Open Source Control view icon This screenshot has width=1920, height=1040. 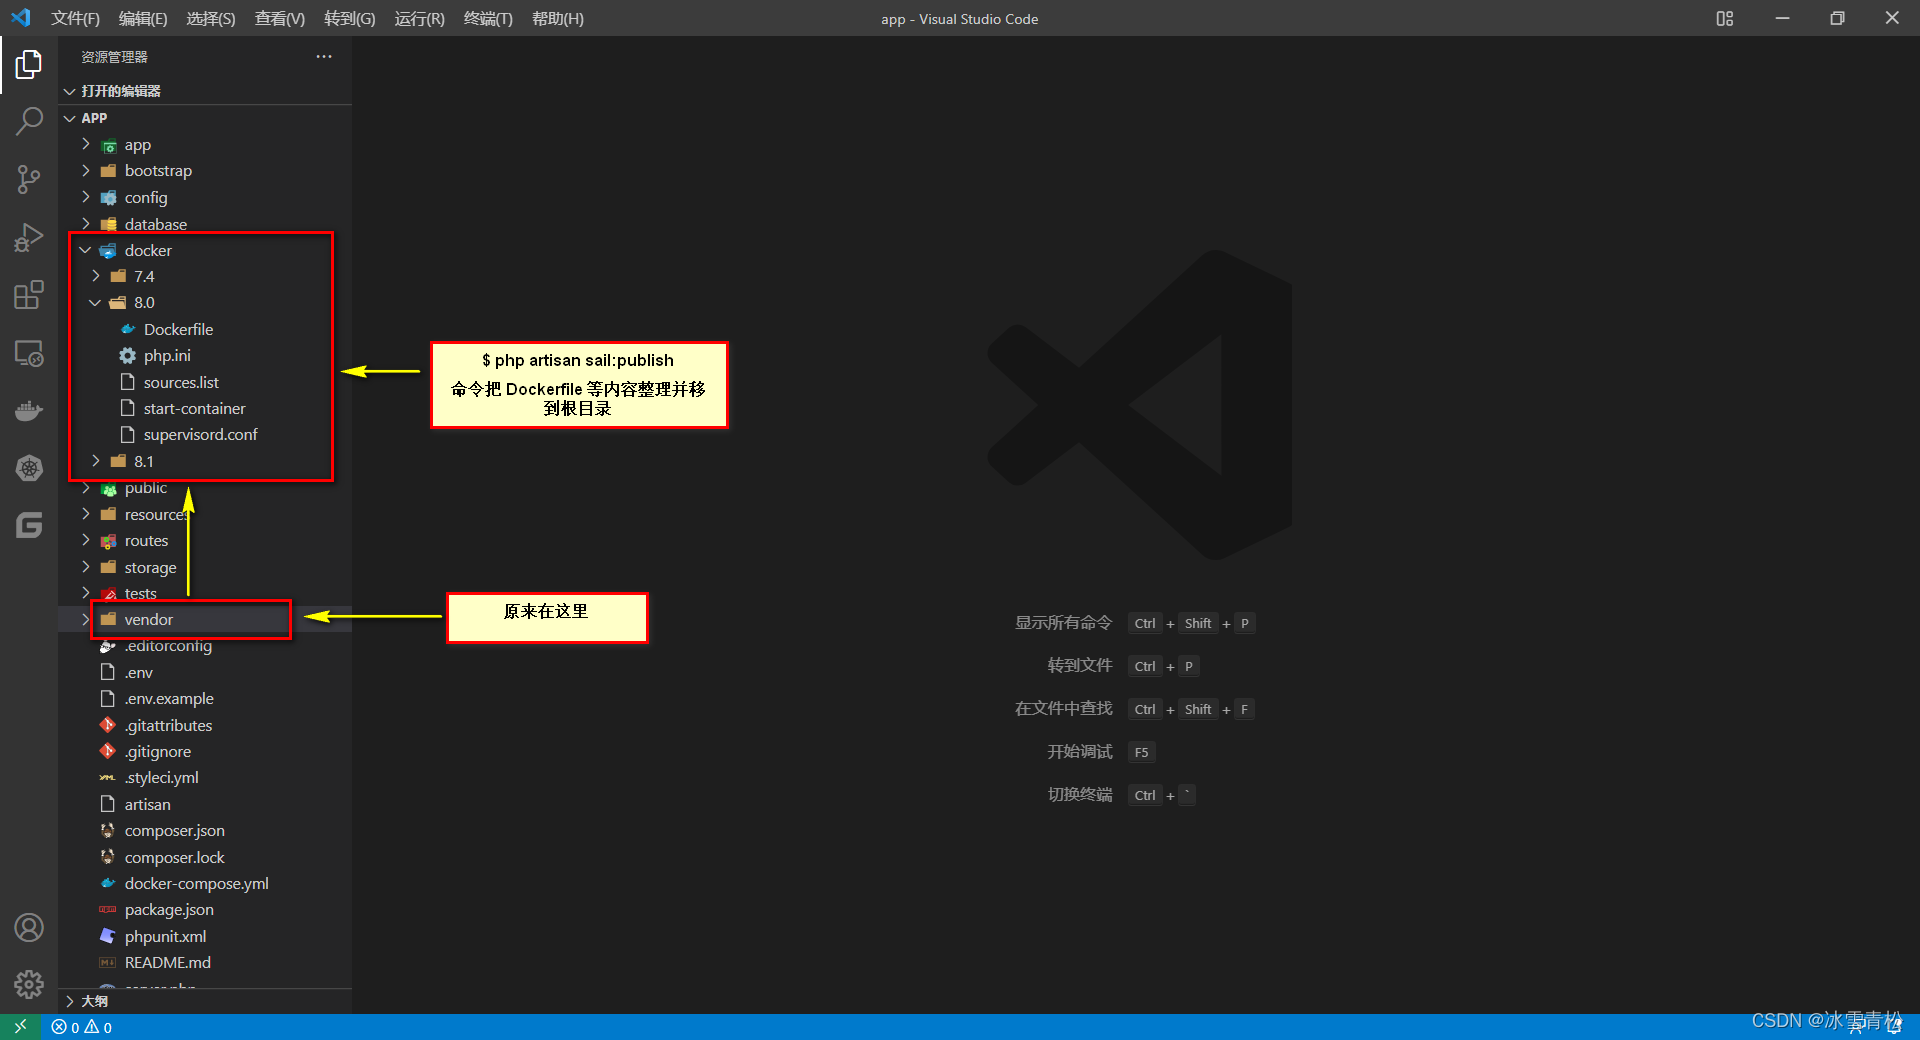(29, 180)
